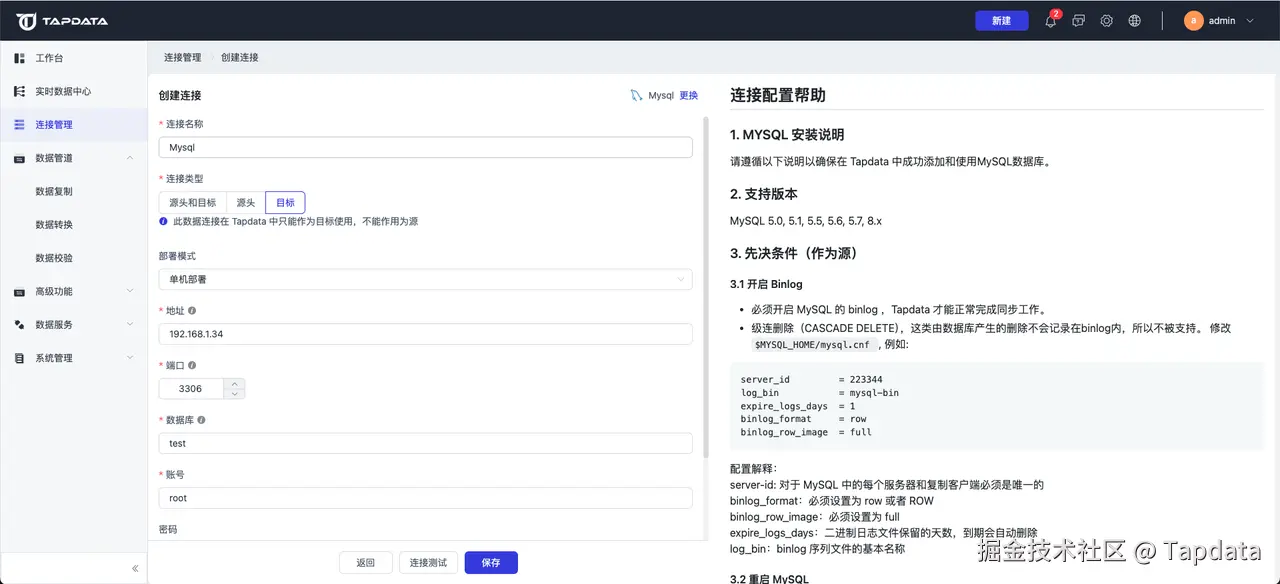Viewport: 1280px width, 584px height.
Task: Click the 连接名称 input field
Action: [x=425, y=147]
